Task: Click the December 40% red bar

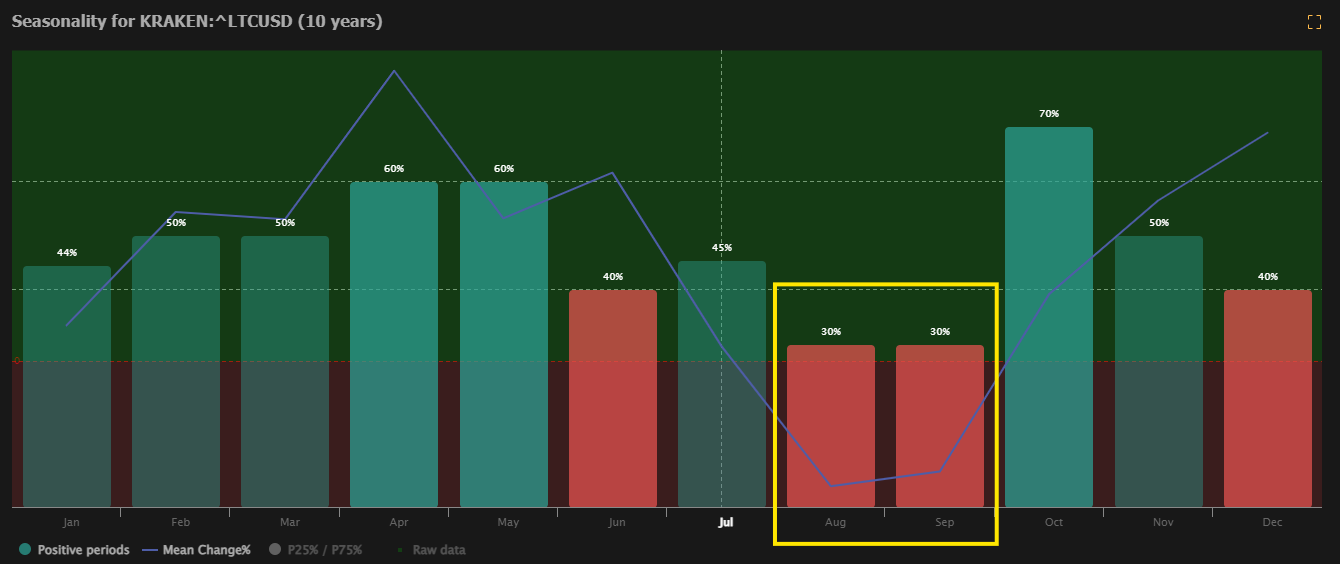Action: [1268, 398]
